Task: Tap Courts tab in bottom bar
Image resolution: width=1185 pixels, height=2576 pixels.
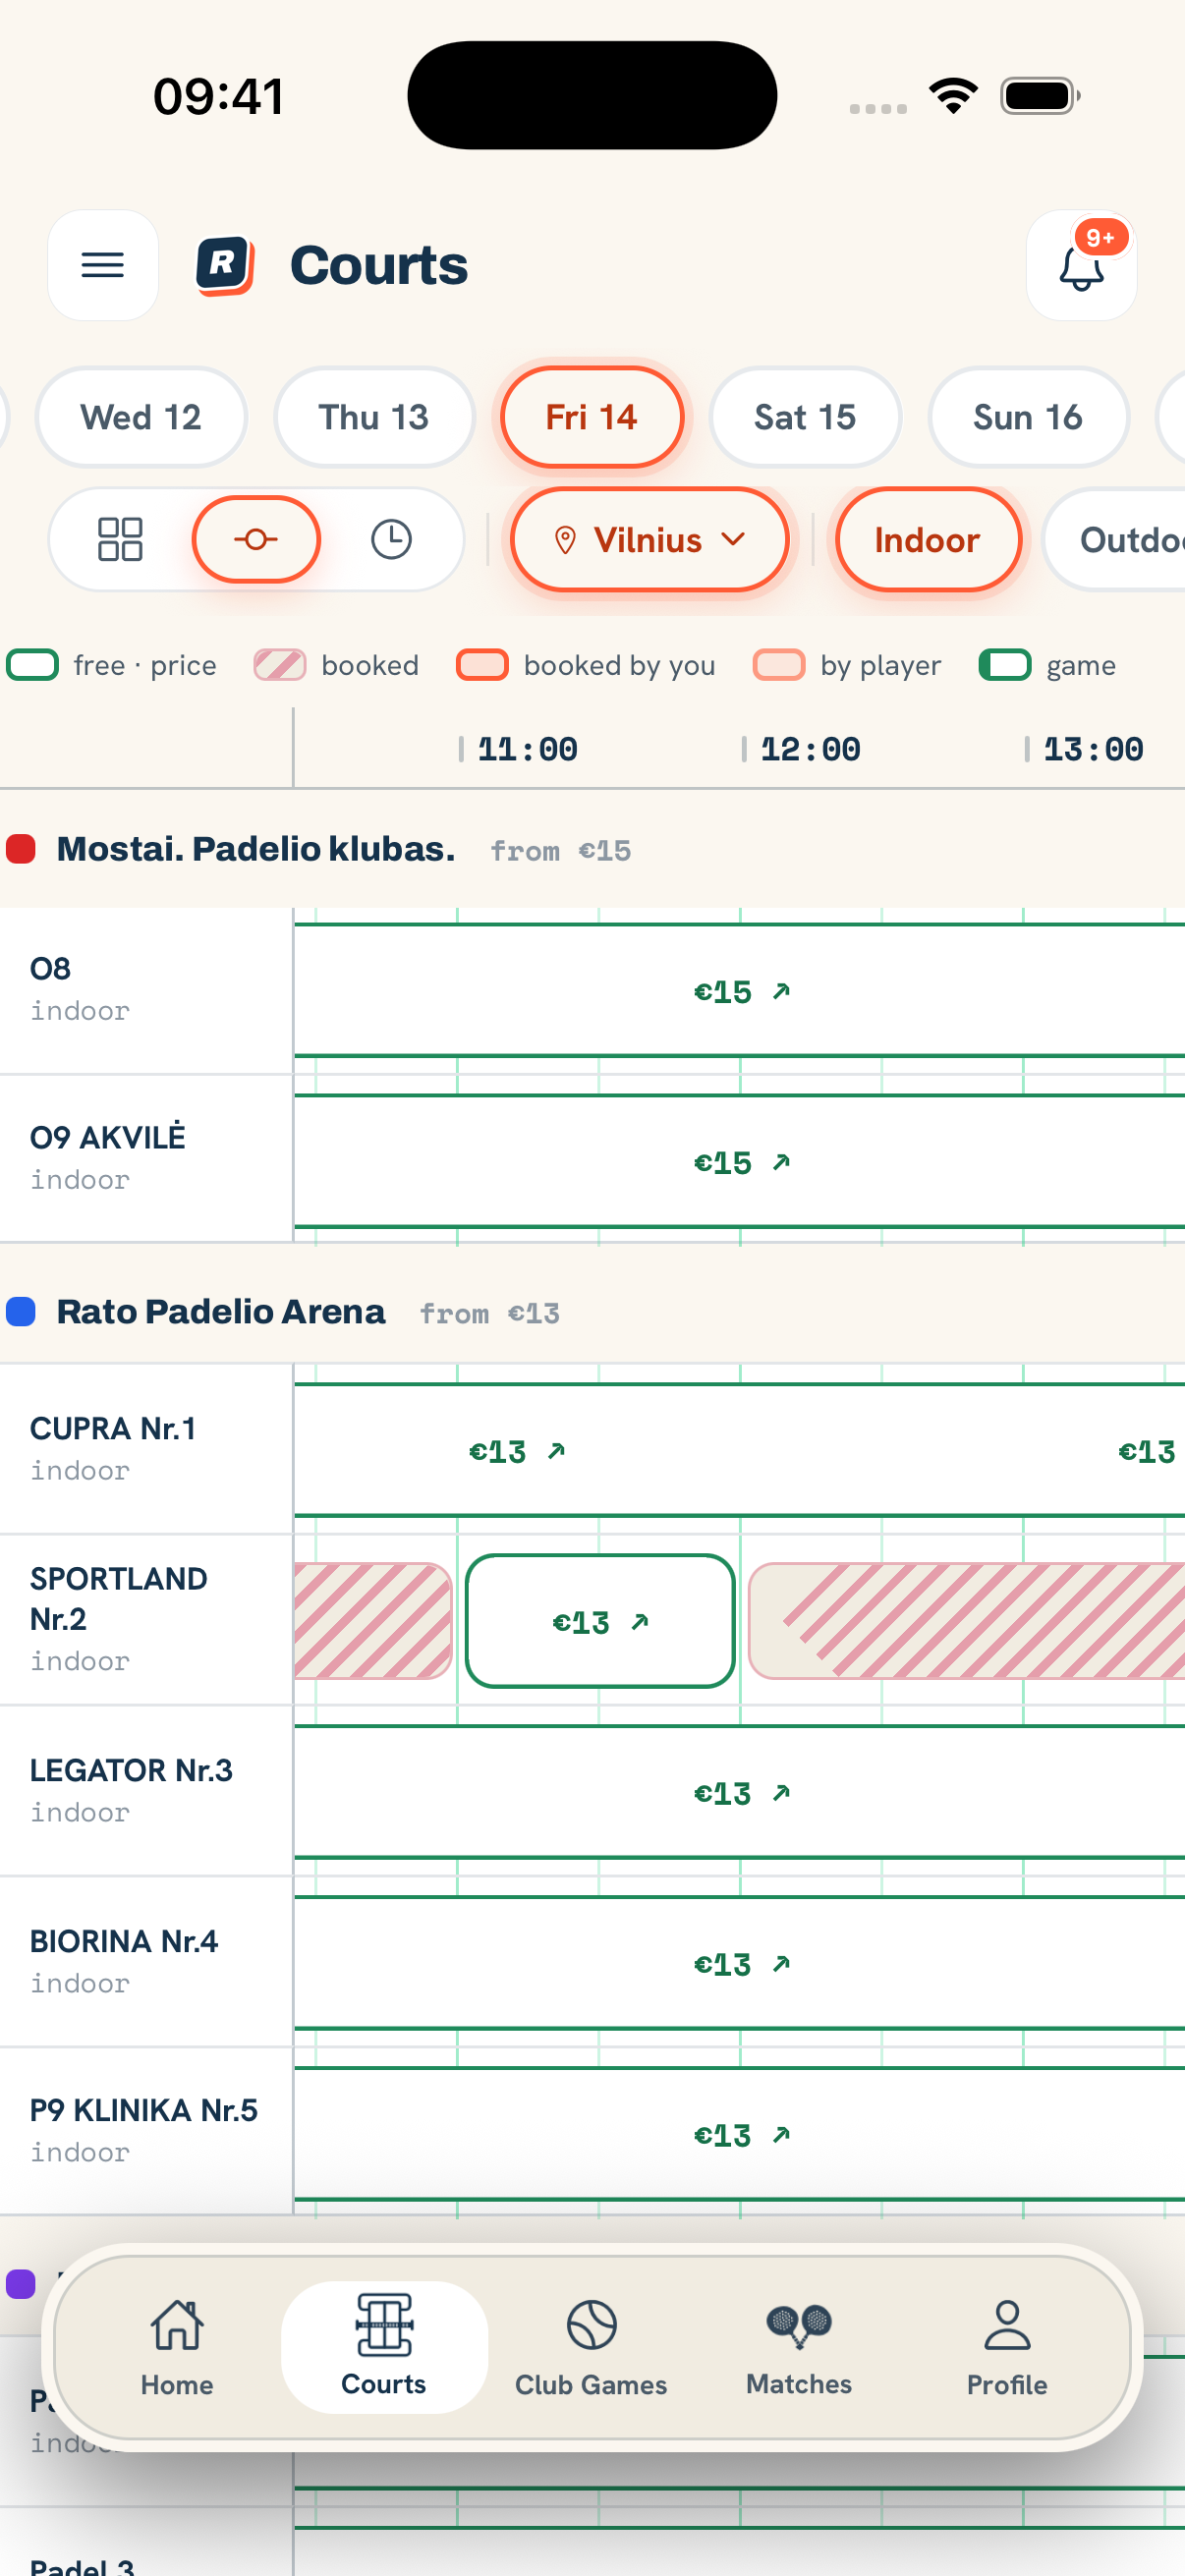Action: pos(384,2346)
